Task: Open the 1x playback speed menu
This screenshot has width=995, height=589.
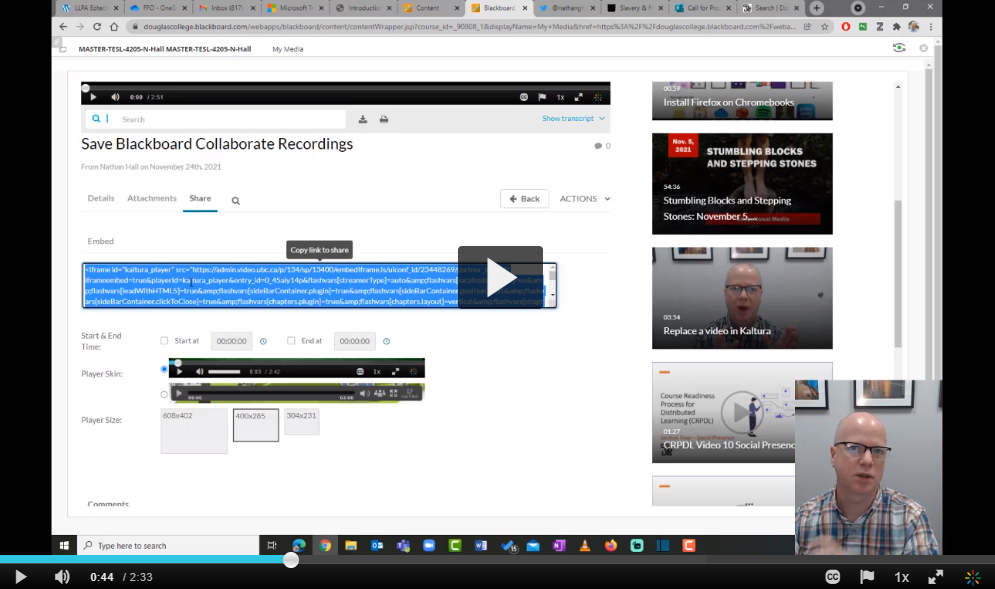Action: point(901,577)
